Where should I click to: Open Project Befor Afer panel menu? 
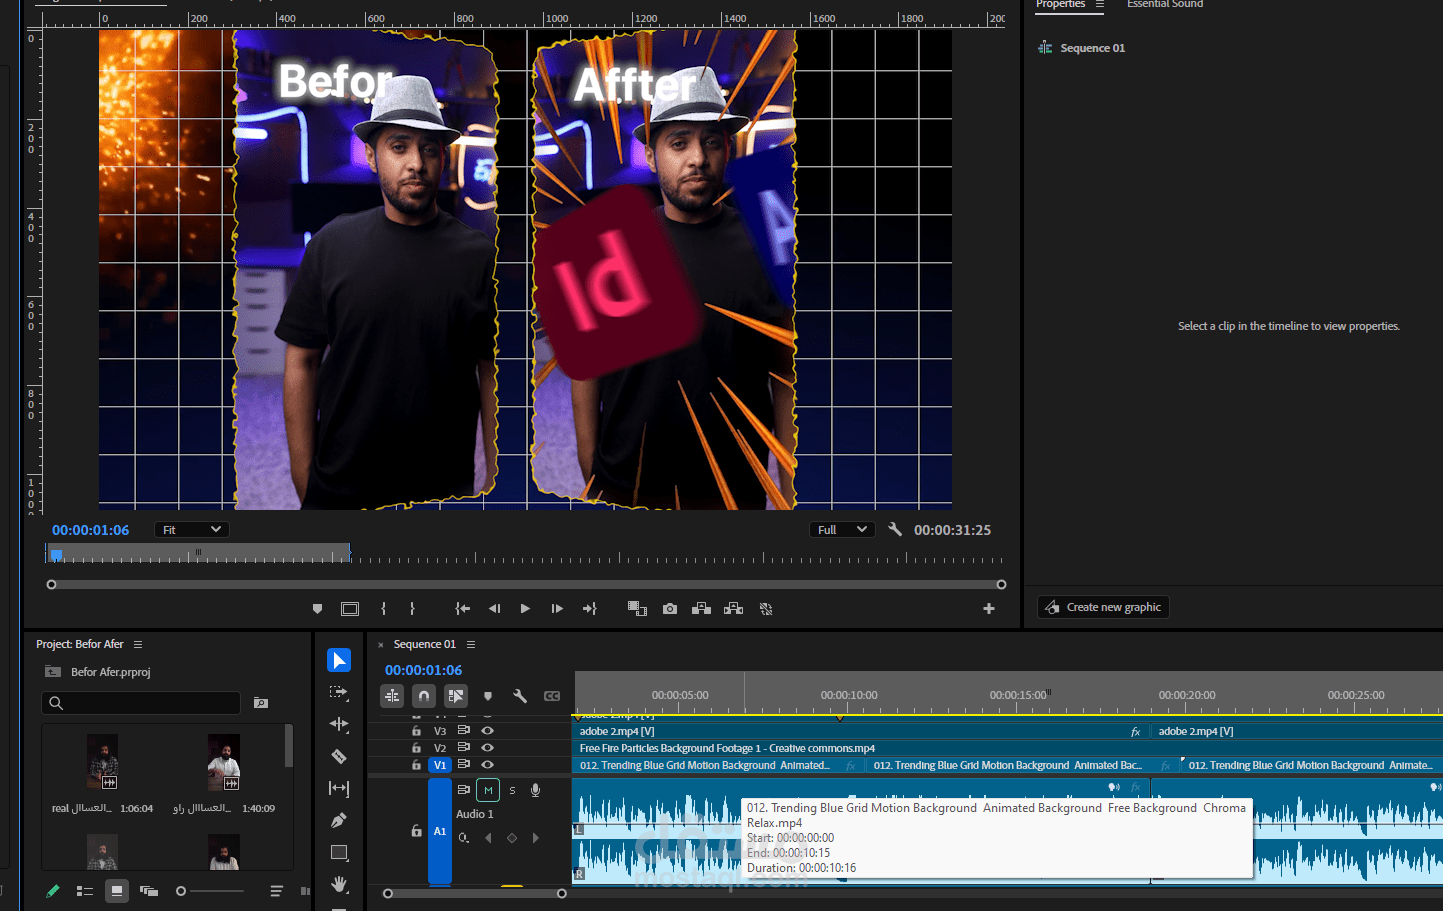tap(138, 644)
